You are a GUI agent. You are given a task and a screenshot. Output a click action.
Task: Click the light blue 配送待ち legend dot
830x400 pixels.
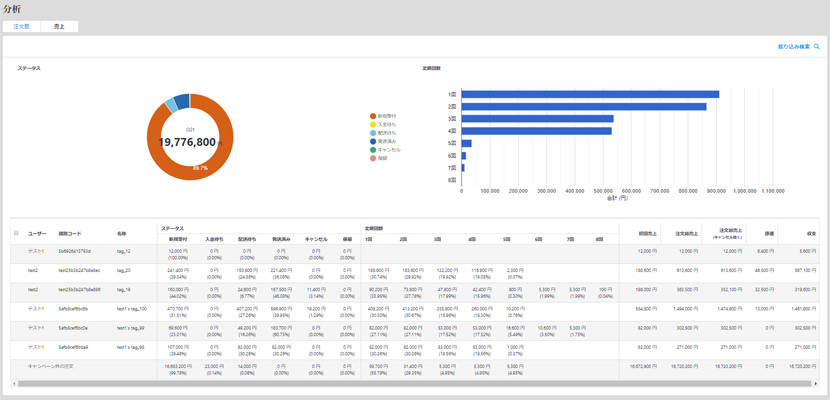(373, 132)
